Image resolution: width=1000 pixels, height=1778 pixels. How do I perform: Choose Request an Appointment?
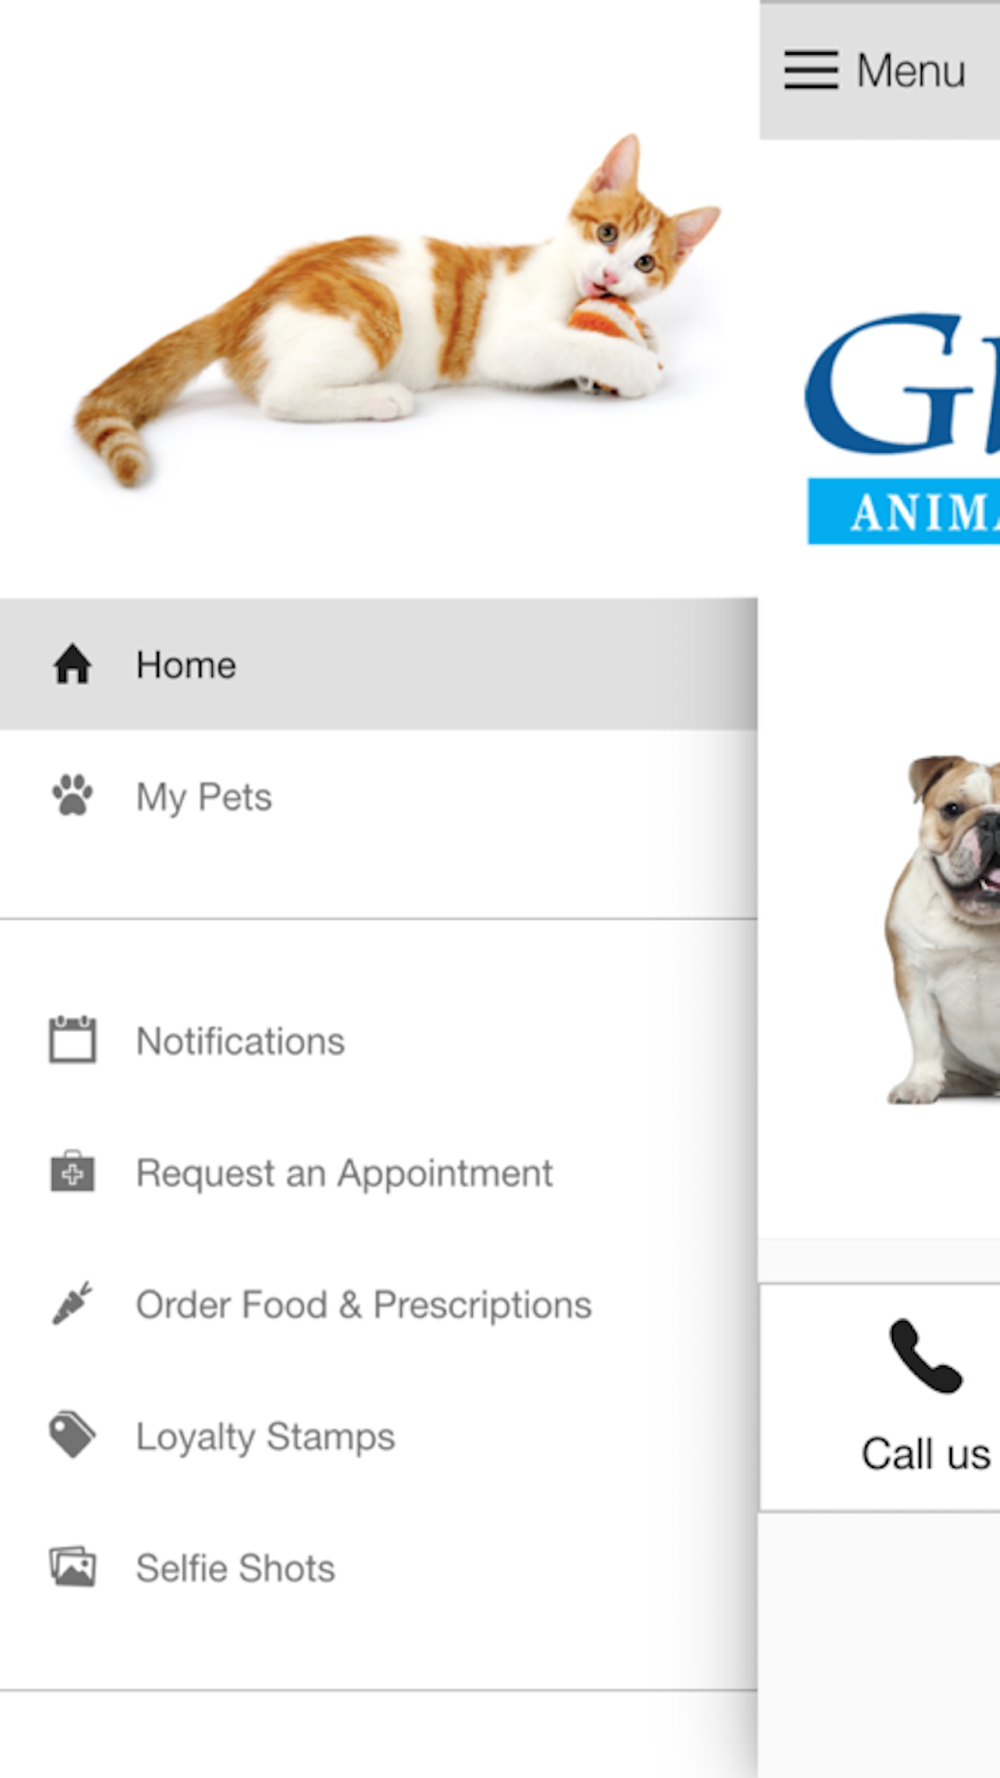(x=378, y=1173)
